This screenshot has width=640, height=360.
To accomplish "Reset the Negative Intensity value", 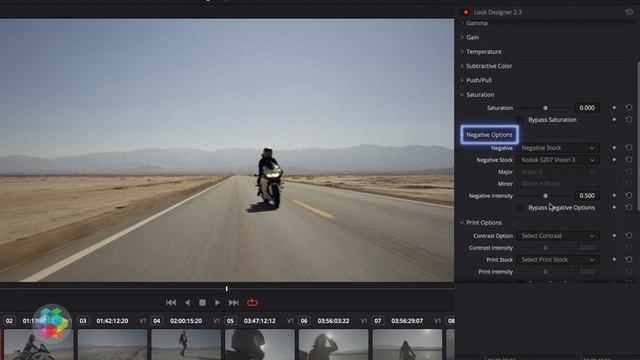I will coord(629,195).
